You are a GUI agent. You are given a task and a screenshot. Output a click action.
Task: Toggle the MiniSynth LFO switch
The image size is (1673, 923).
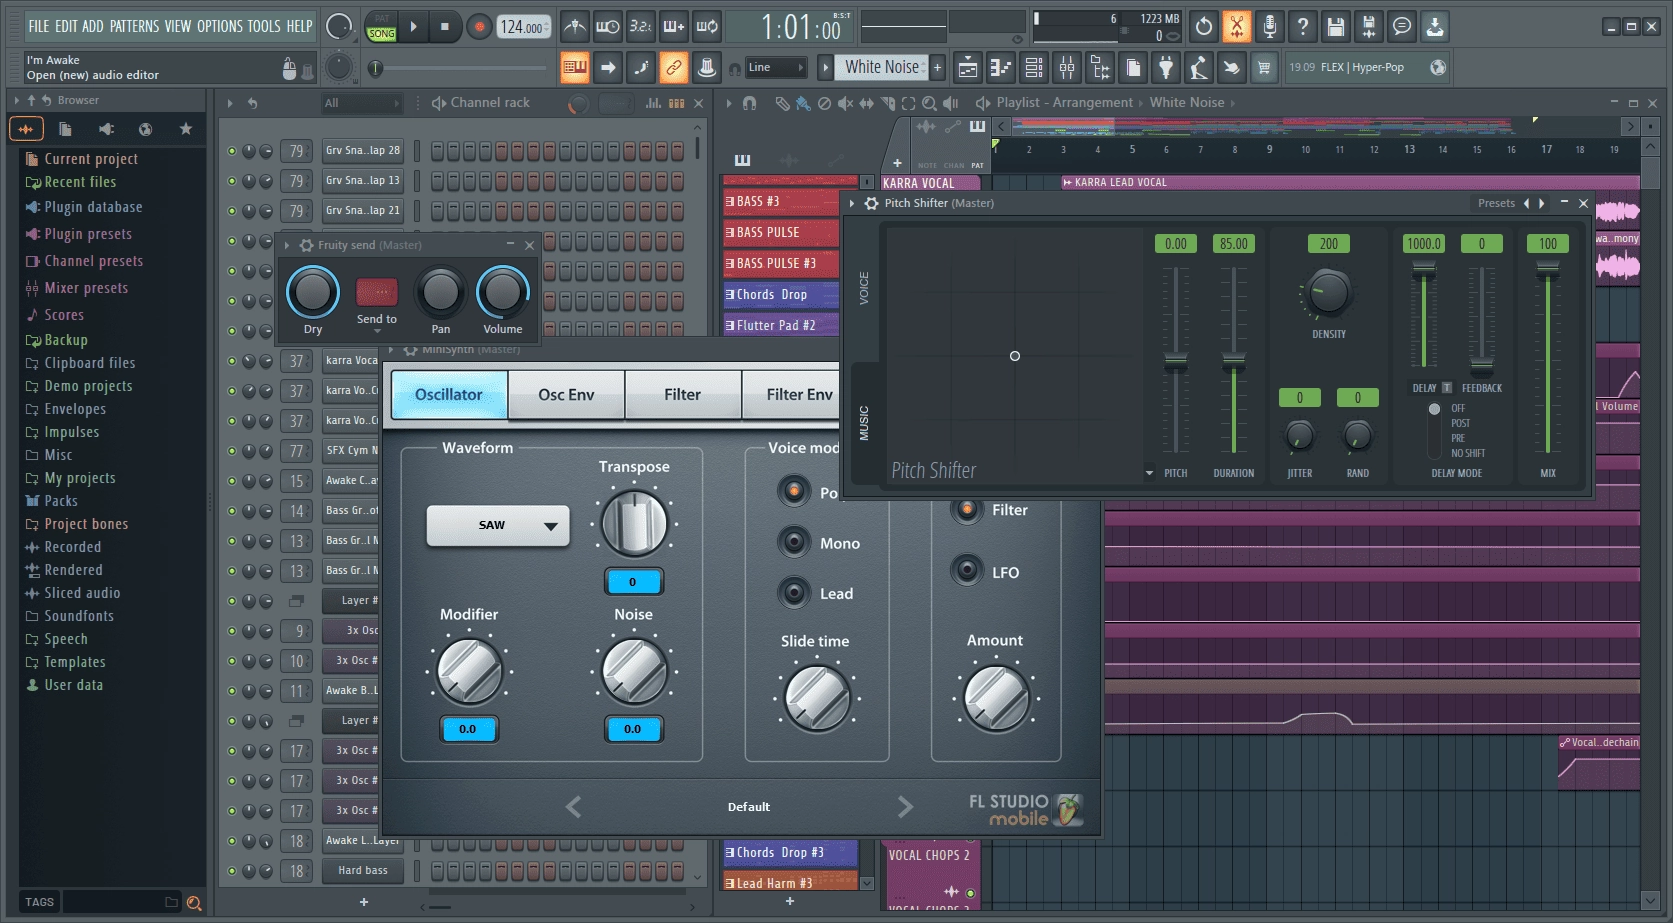(x=967, y=570)
